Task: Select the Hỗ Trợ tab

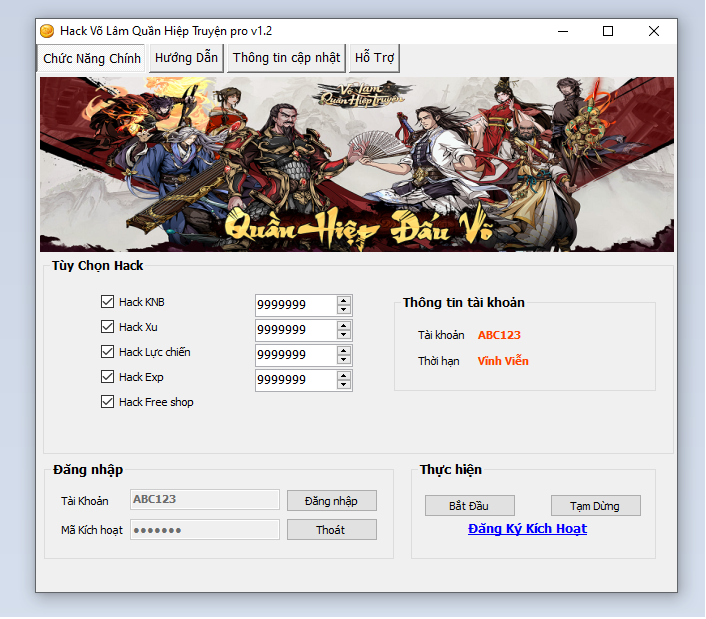Action: 374,58
